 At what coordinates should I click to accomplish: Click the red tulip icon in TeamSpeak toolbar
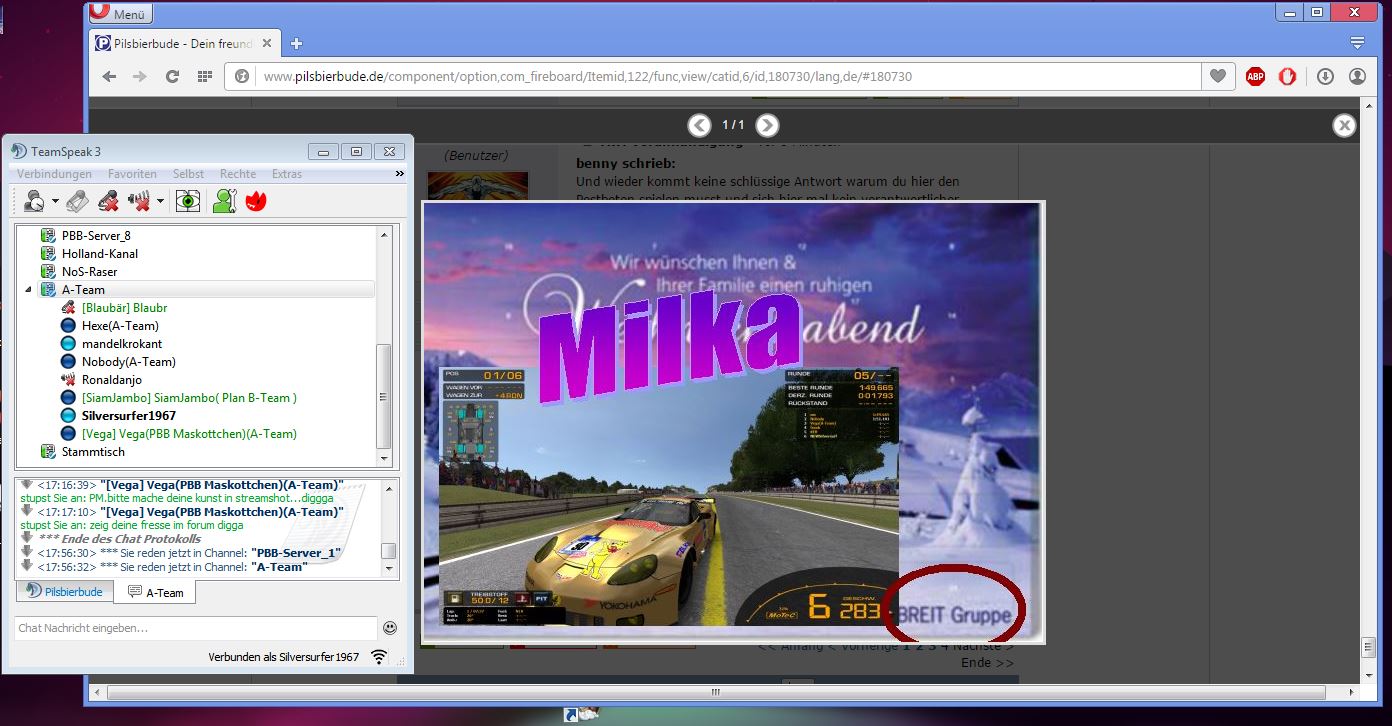coord(255,201)
